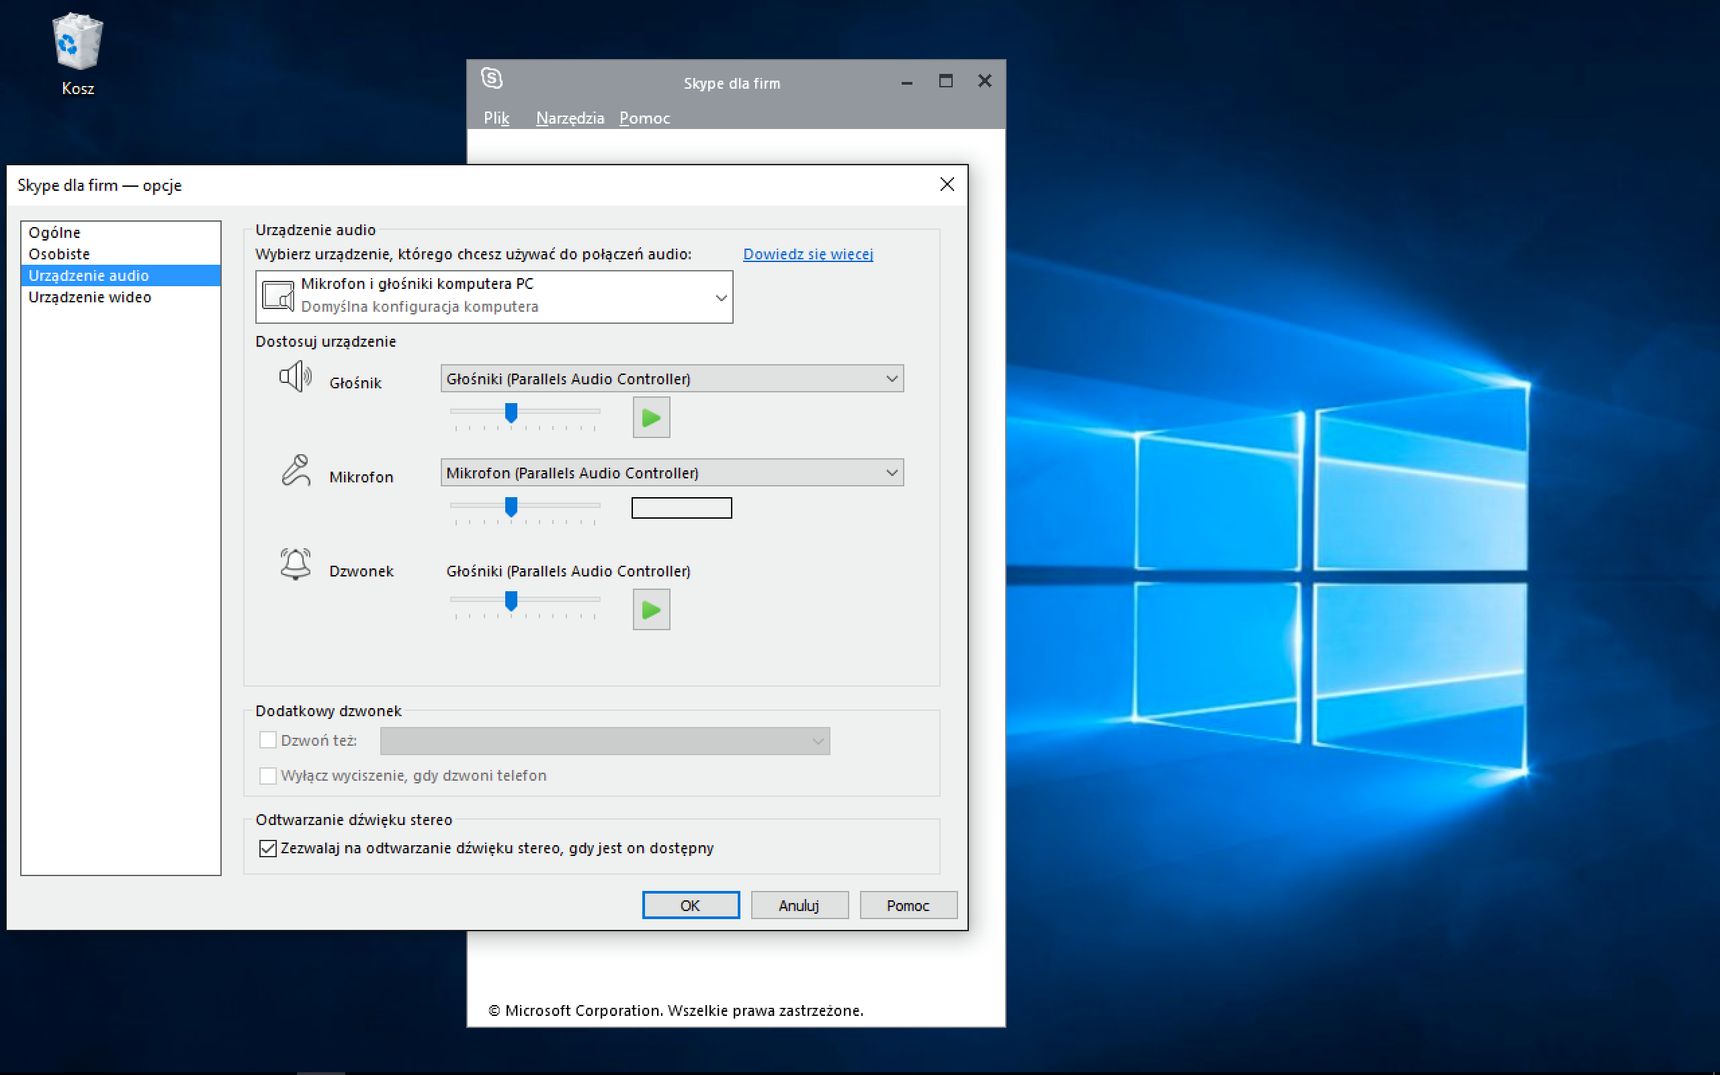Click the bell icon next to Dzwonek
Image resolution: width=1720 pixels, height=1075 pixels.
point(295,564)
